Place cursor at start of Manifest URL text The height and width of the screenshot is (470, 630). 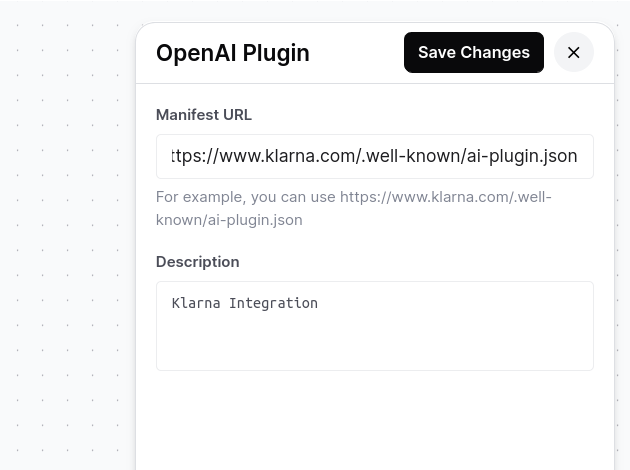(x=172, y=156)
